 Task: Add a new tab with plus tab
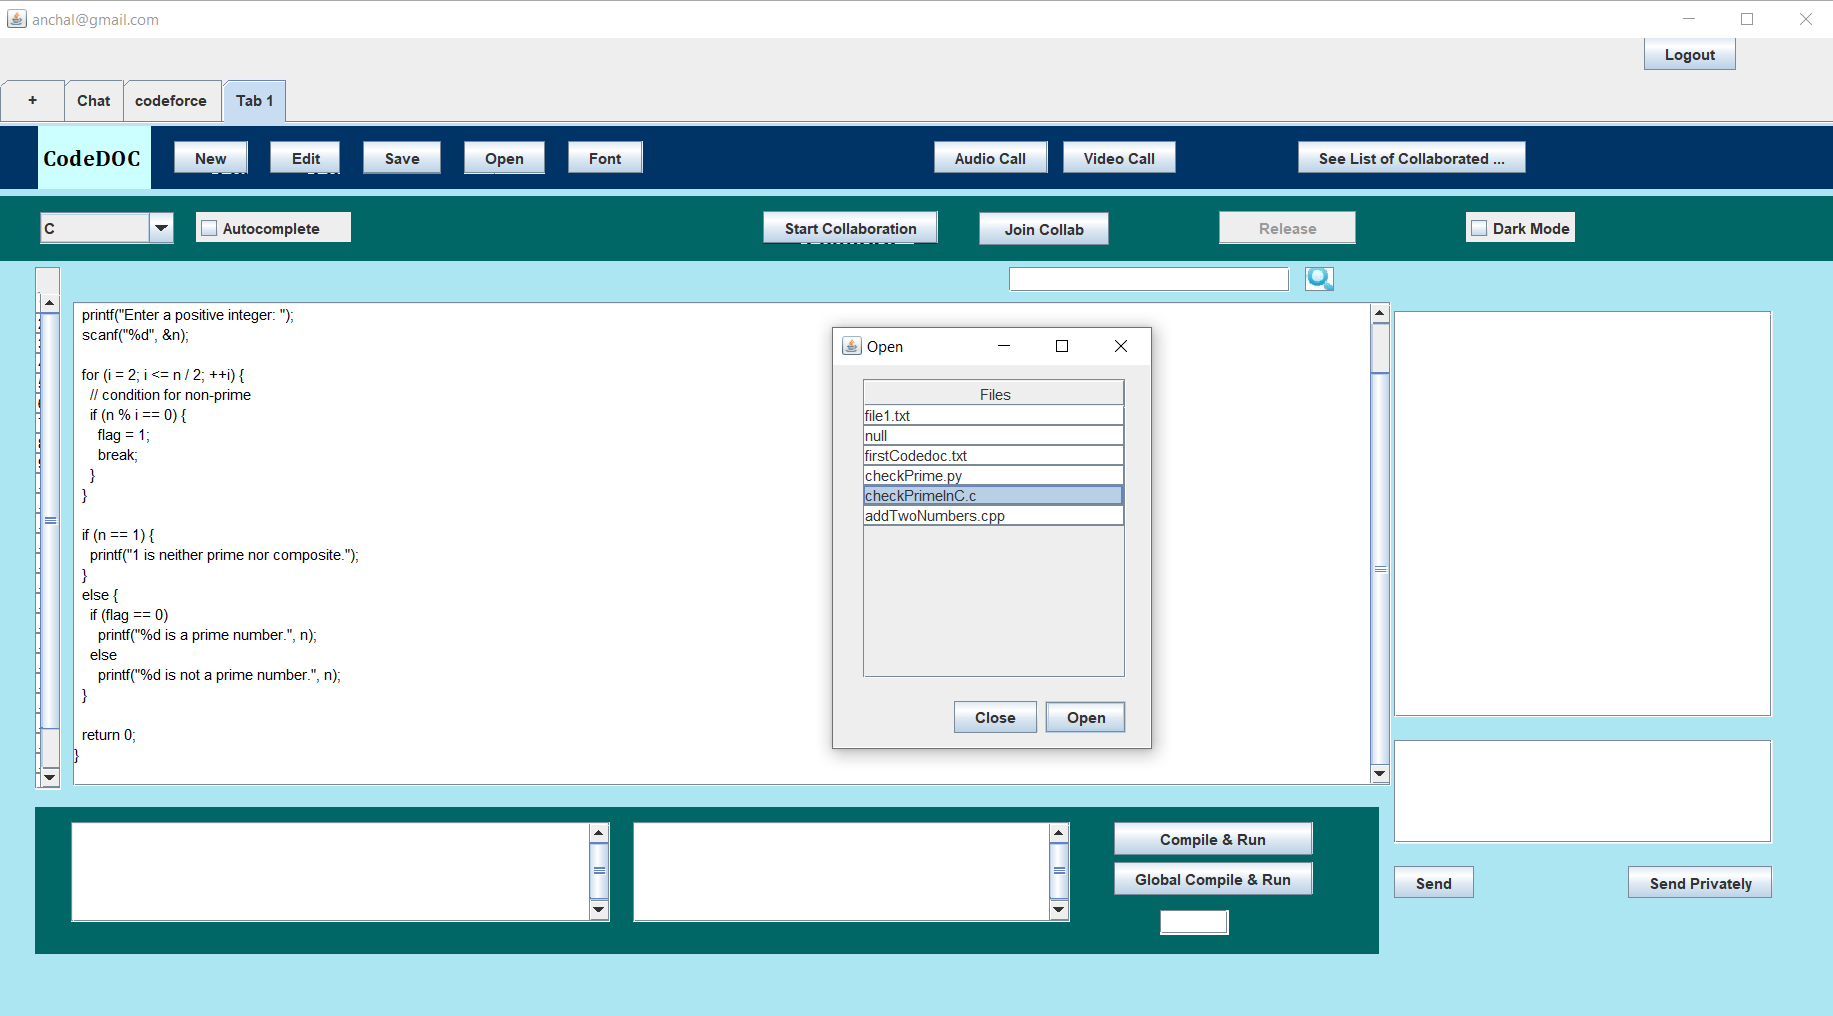click(x=33, y=101)
